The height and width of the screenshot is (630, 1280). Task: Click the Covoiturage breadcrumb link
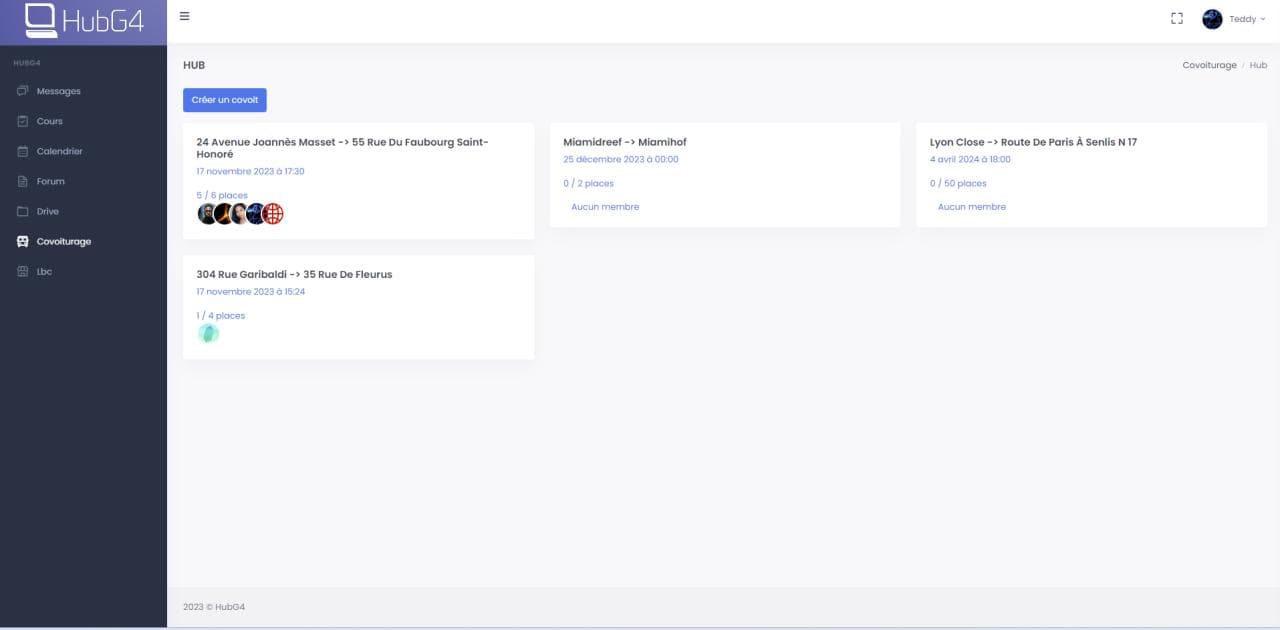pyautogui.click(x=1209, y=65)
